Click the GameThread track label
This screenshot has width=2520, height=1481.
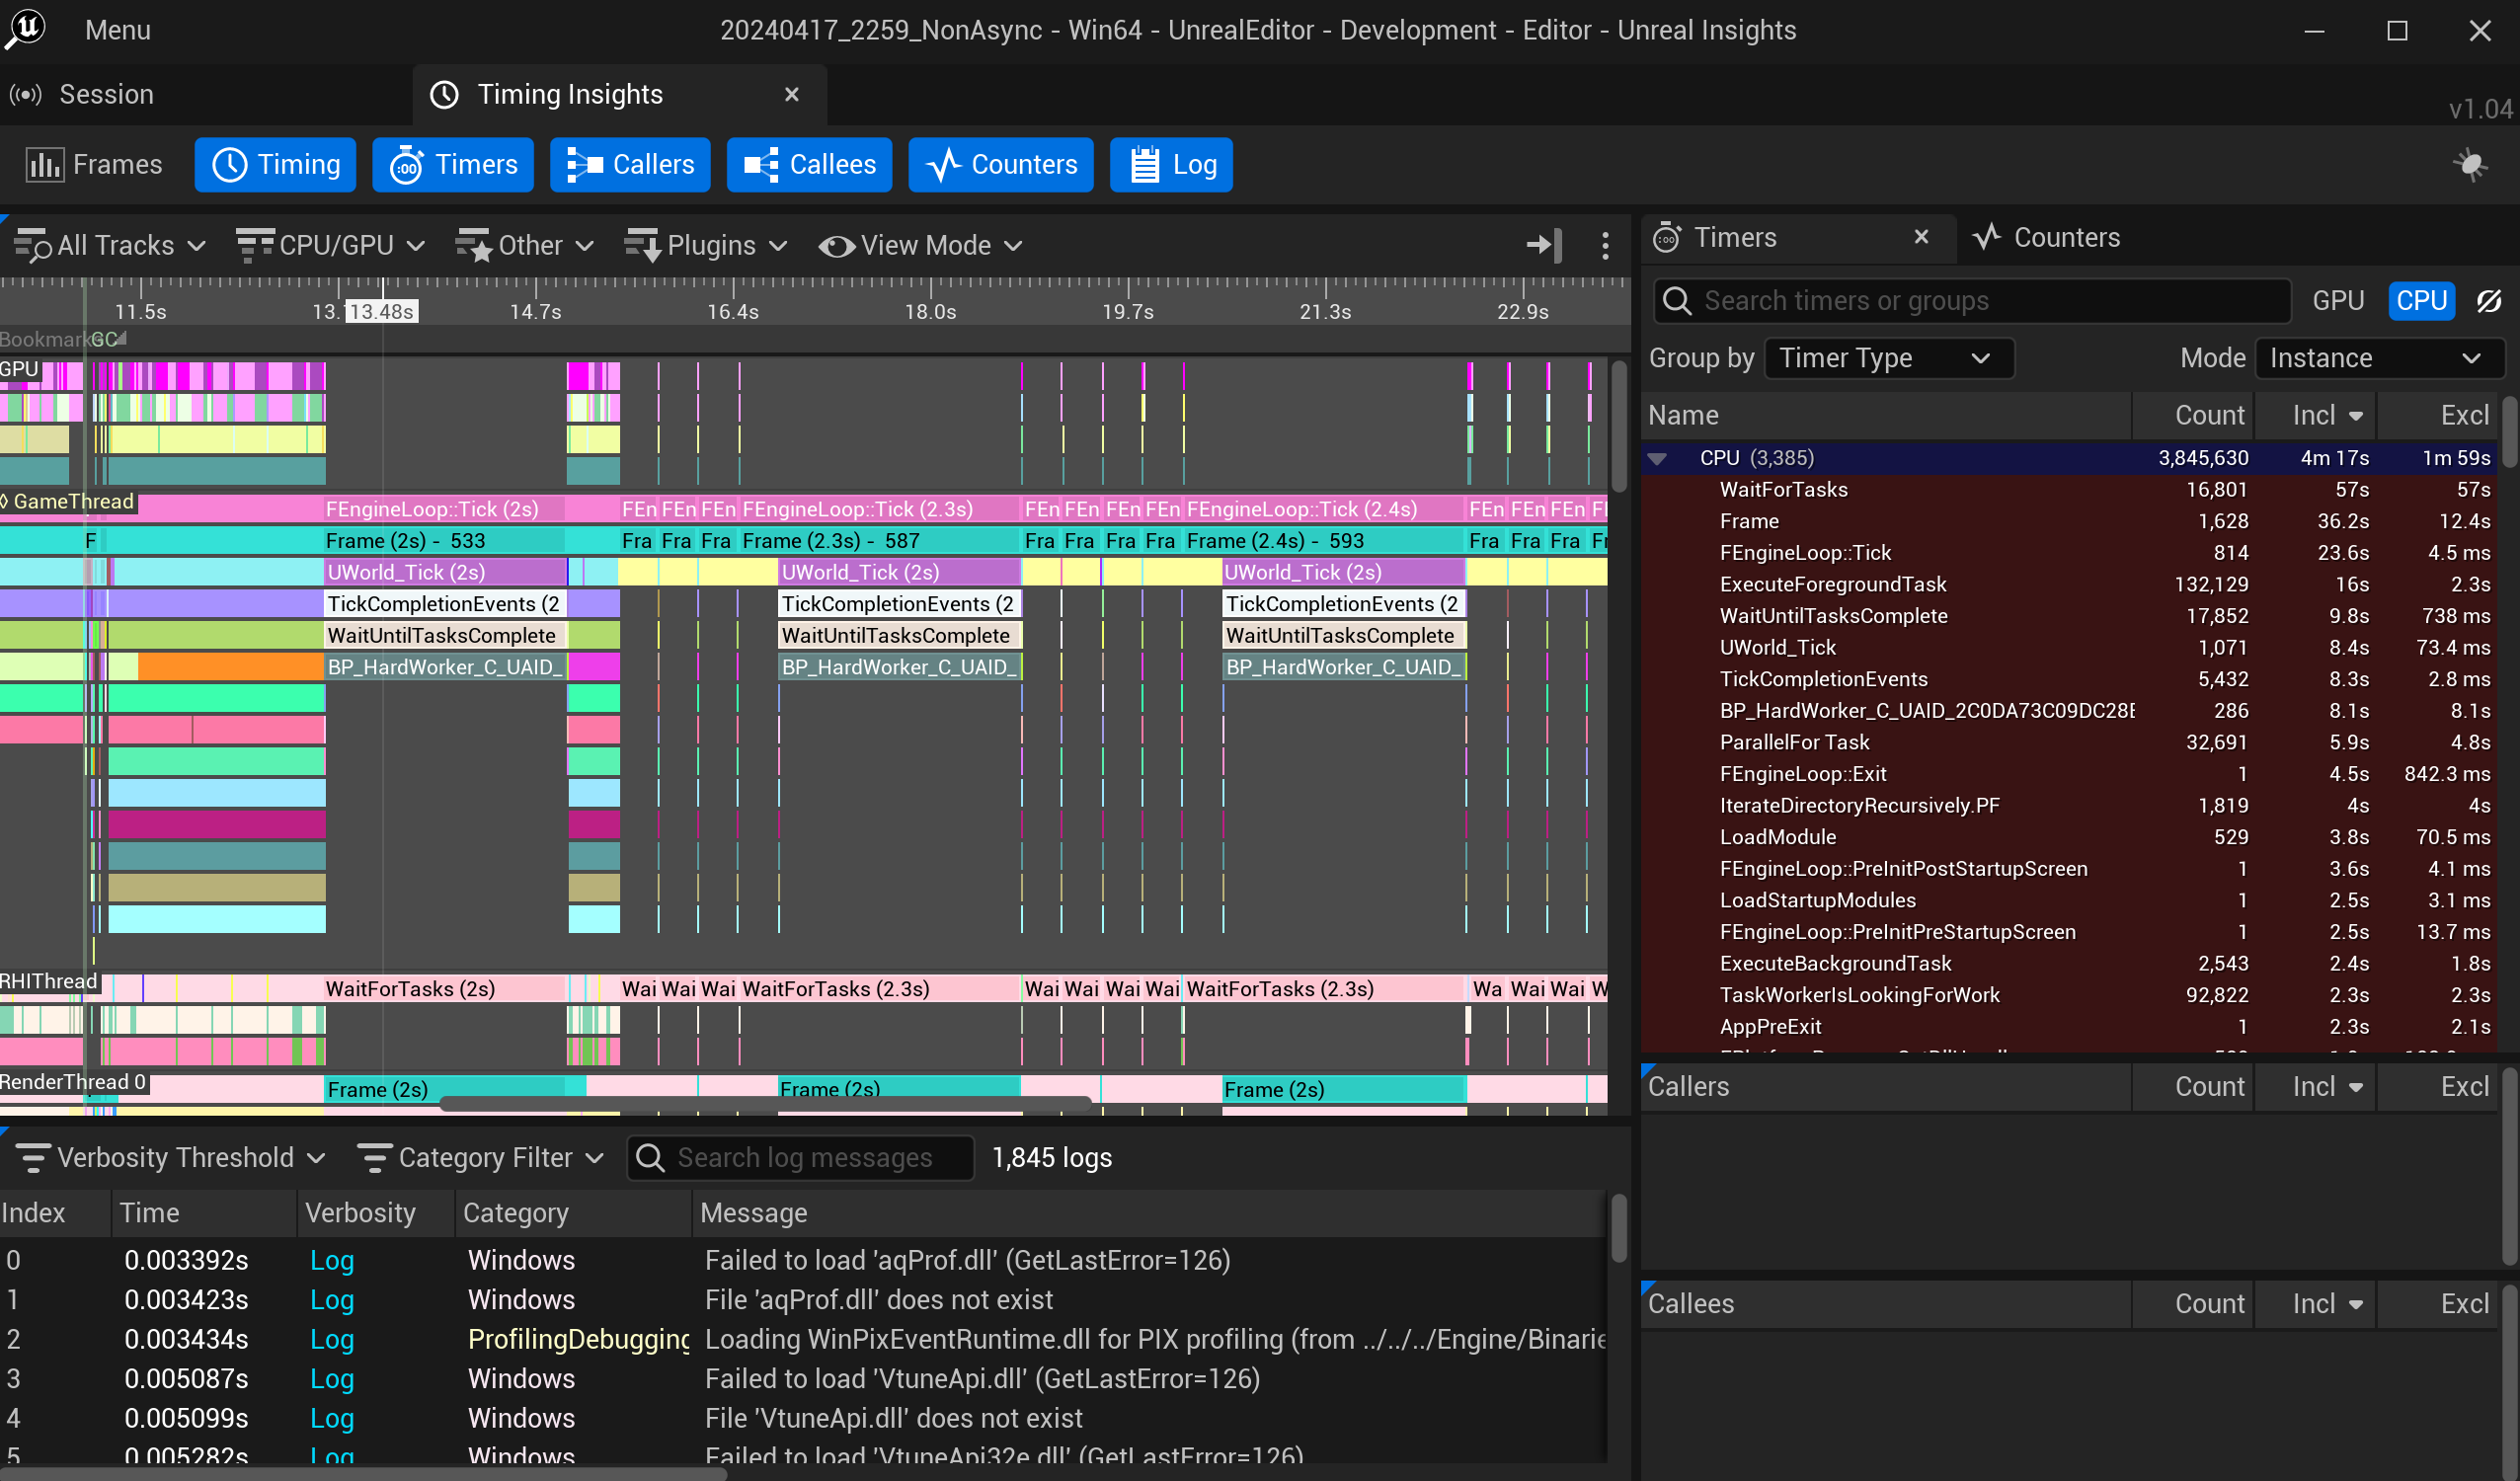[68, 502]
